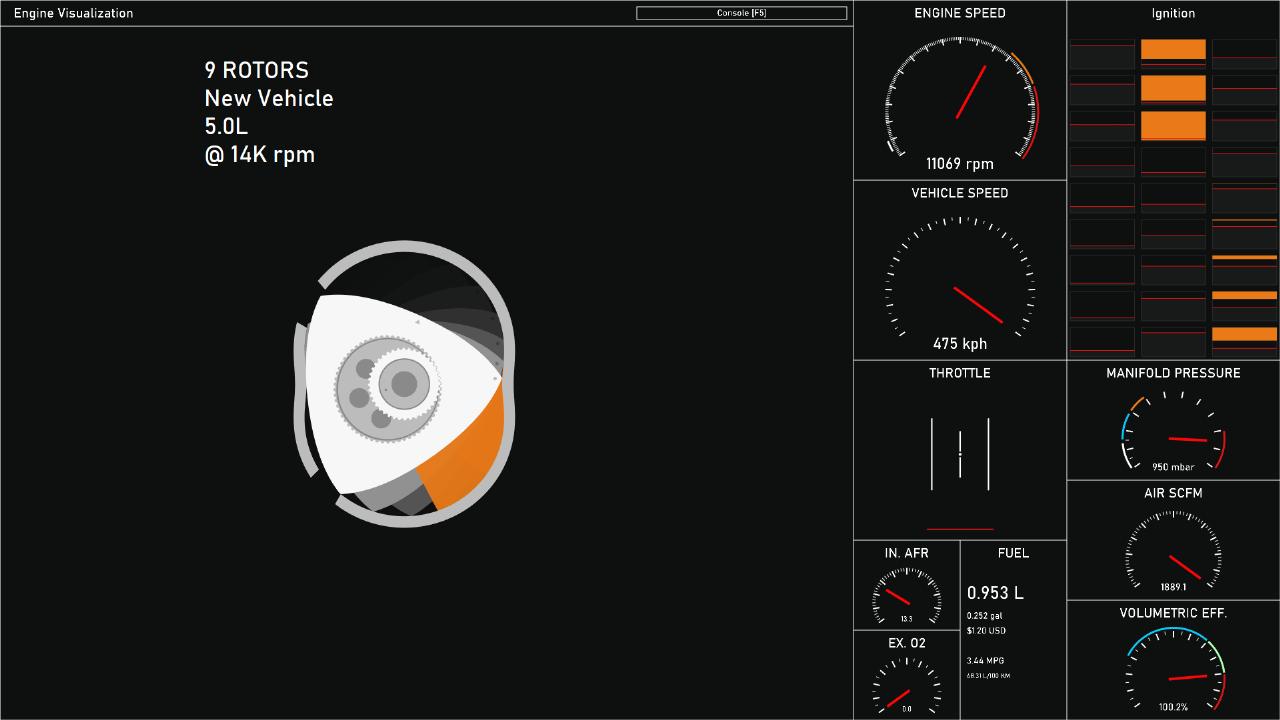Click the 5.0L displacement label

coord(226,126)
